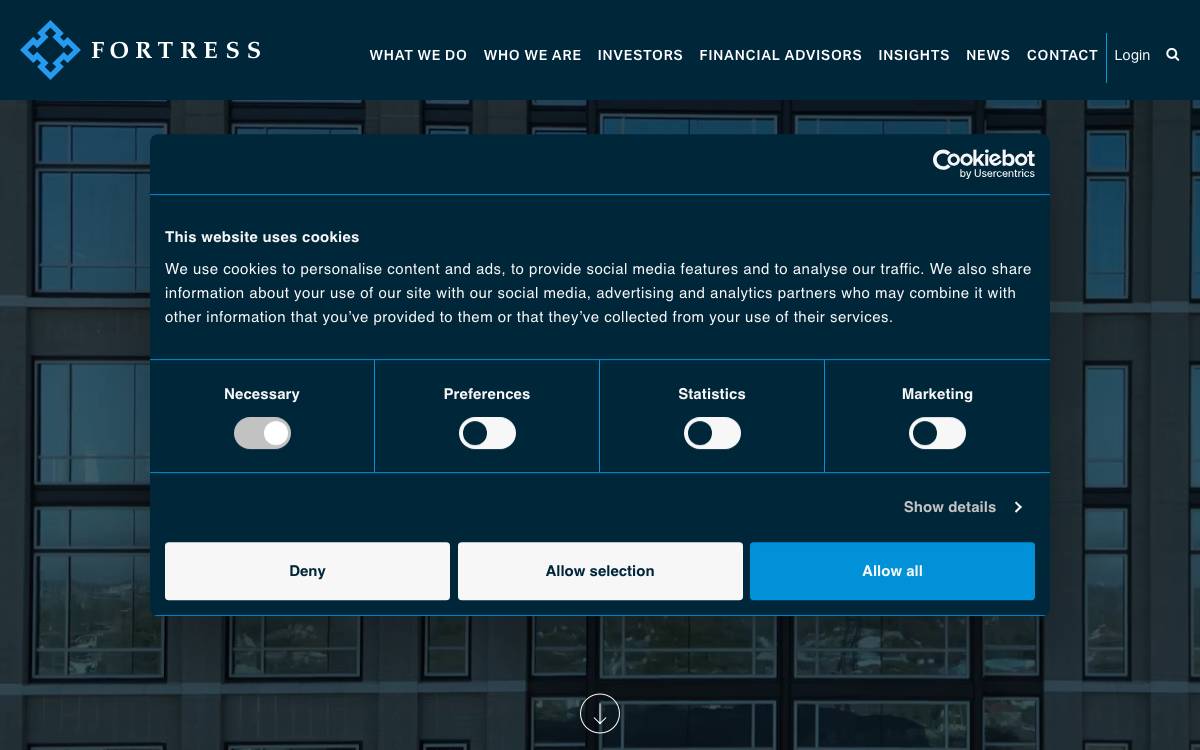Expand Show details
This screenshot has height=750, width=1200.
pos(963,507)
